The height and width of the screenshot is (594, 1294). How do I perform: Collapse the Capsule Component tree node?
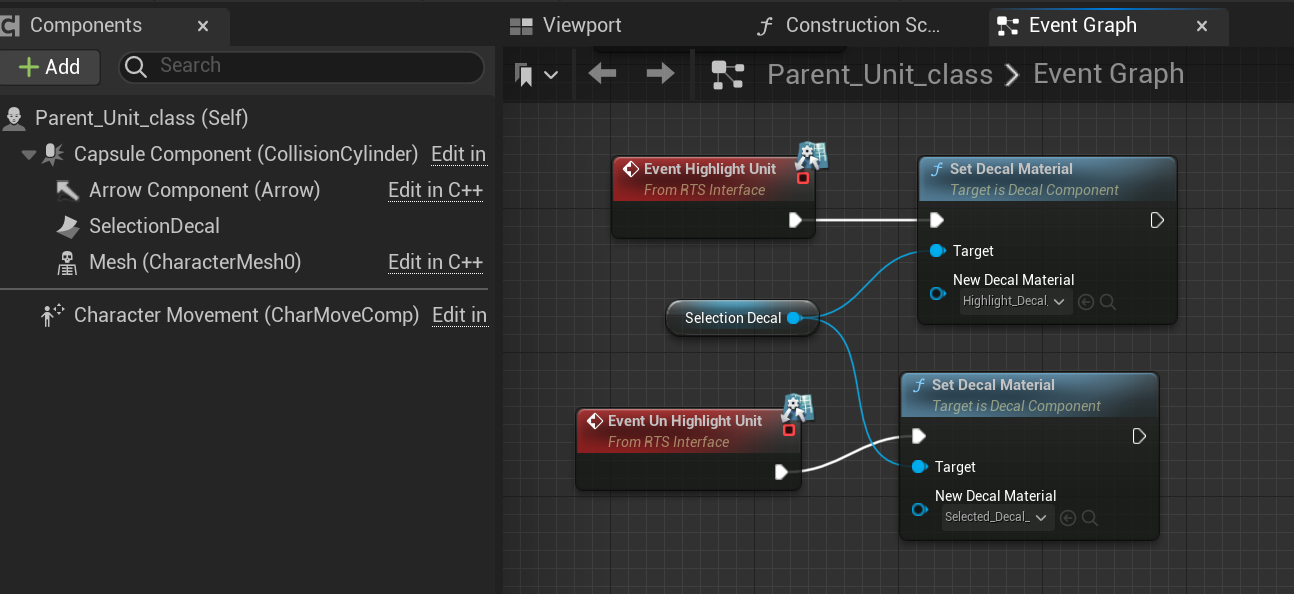point(29,155)
